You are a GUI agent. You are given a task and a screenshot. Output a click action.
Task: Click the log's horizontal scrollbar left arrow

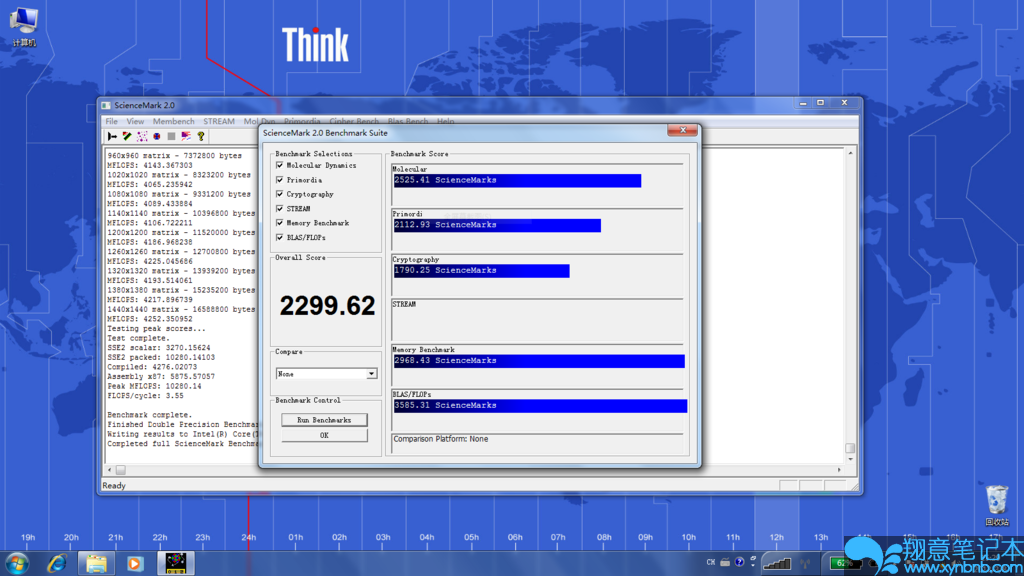[x=110, y=470]
